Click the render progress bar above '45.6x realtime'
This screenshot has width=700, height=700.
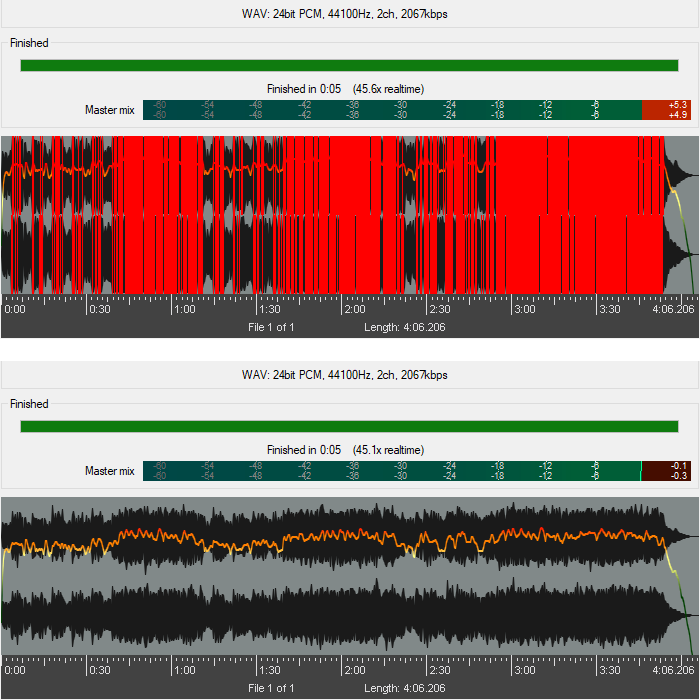pyautogui.click(x=350, y=66)
